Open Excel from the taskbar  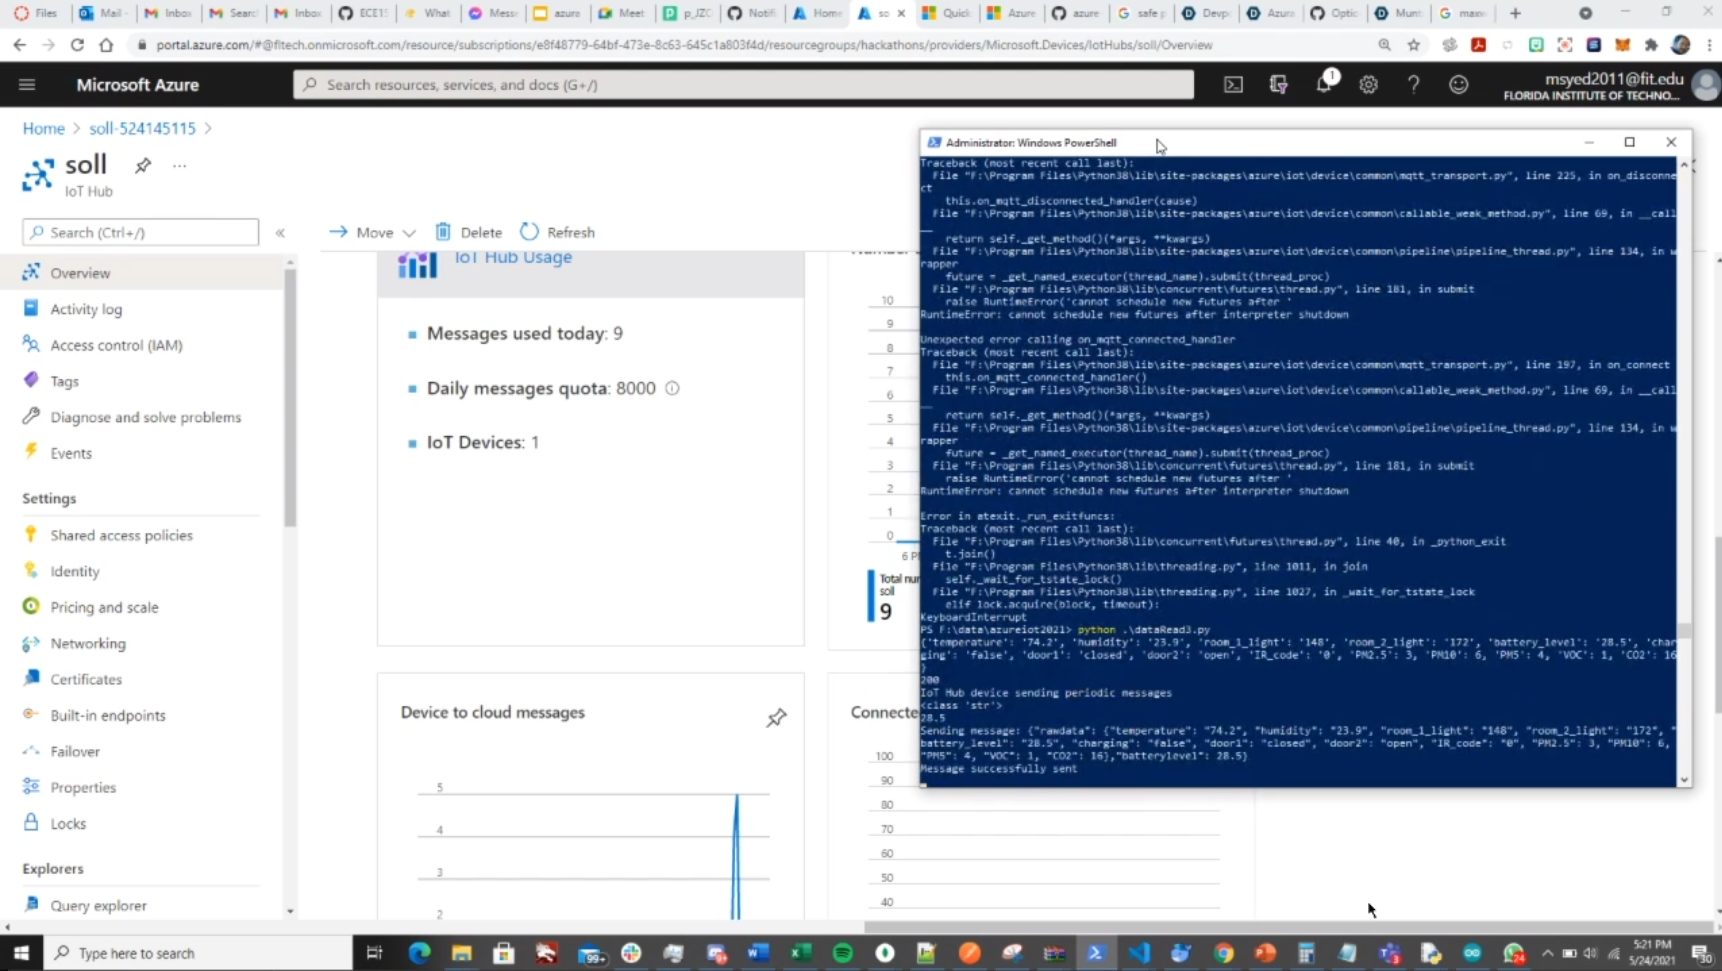coord(801,953)
